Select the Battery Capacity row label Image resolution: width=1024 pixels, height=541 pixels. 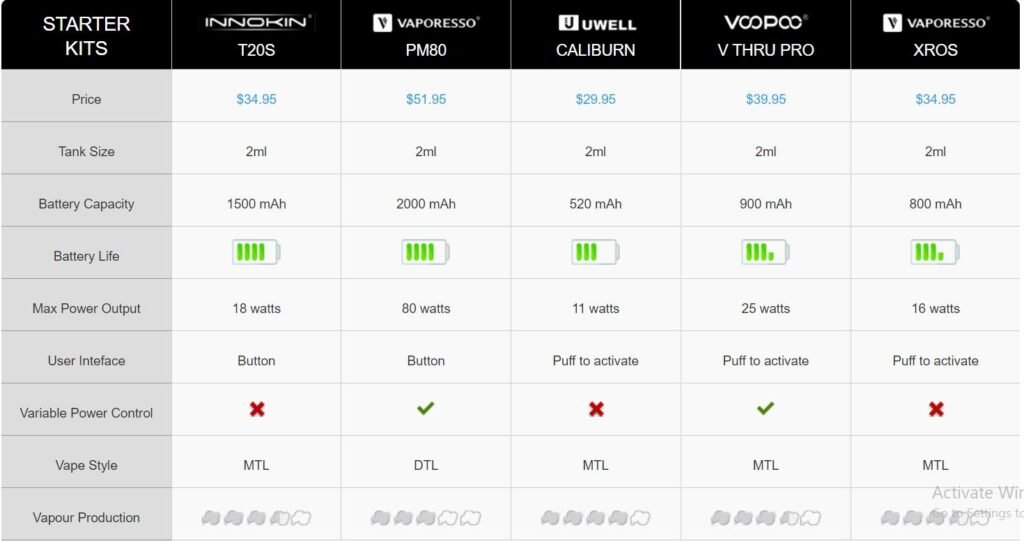click(86, 204)
